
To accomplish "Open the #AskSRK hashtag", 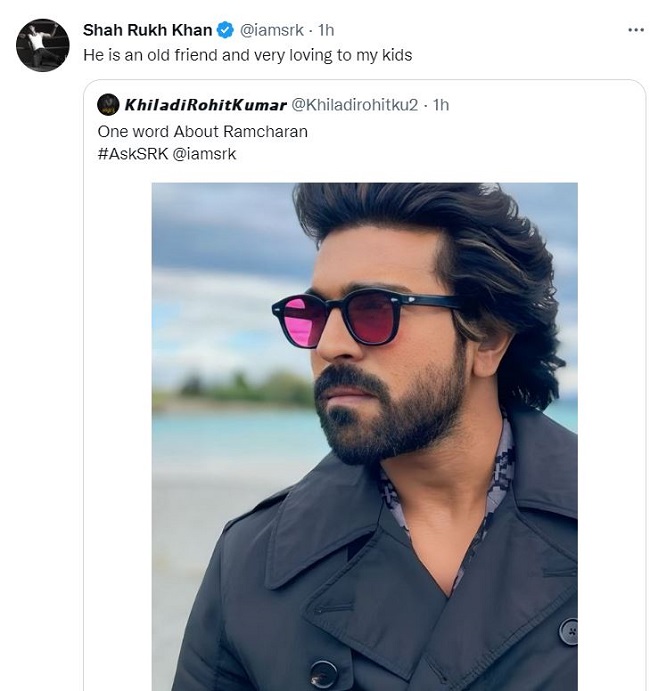I will pyautogui.click(x=134, y=153).
